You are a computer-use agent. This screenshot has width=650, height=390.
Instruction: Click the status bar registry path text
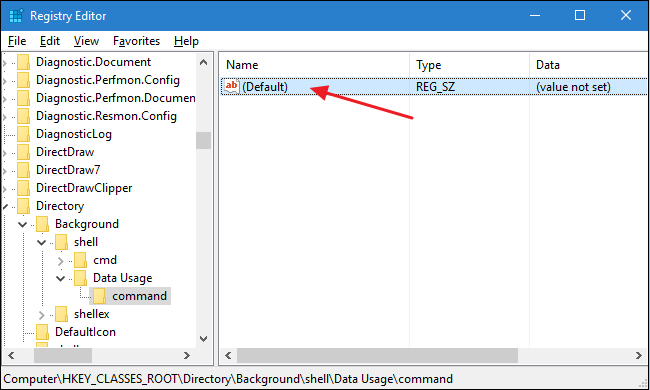(x=228, y=379)
